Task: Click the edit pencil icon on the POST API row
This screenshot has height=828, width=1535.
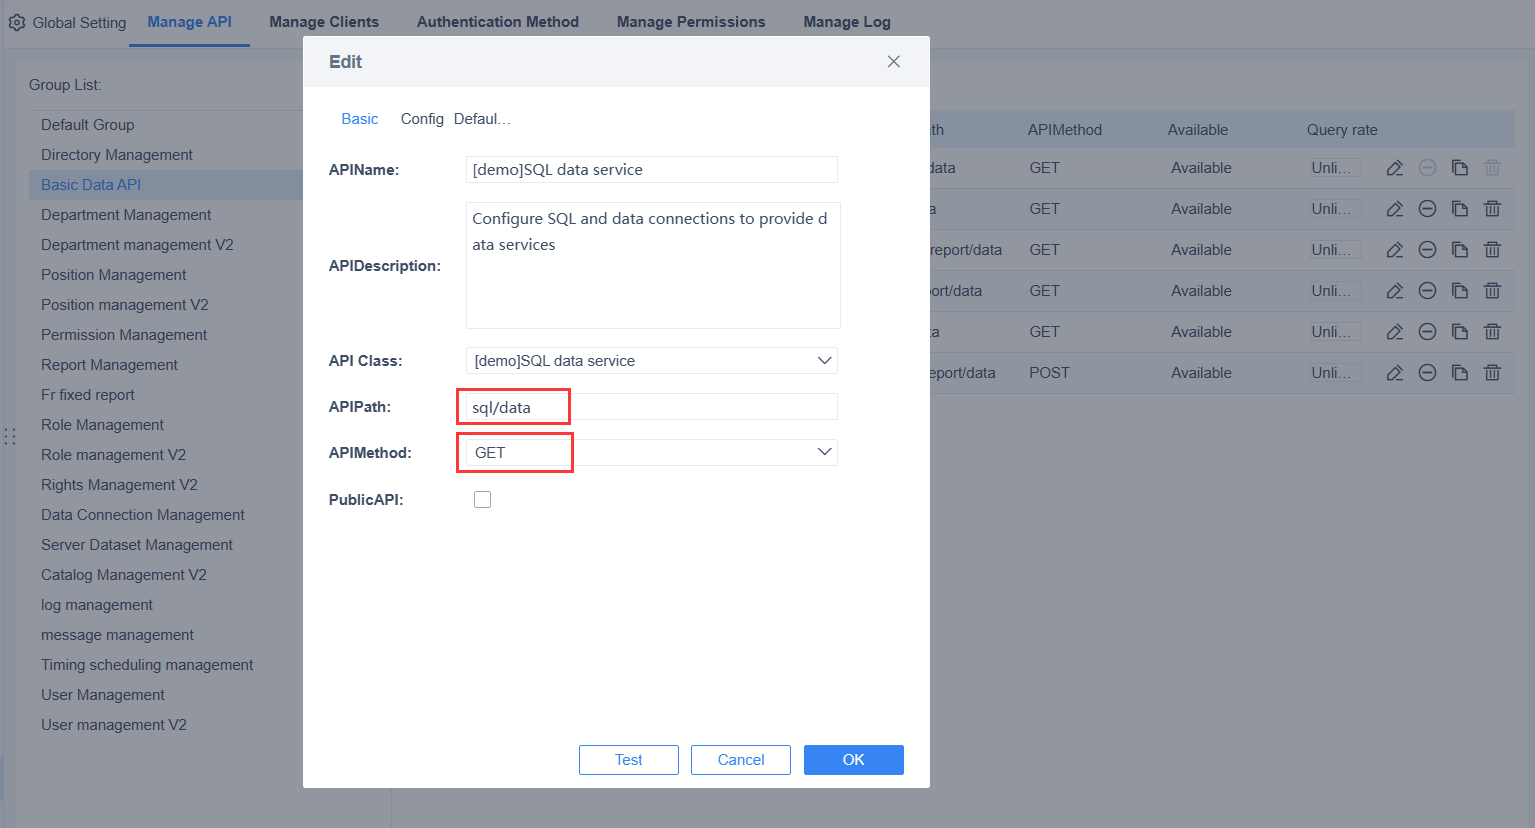Action: pos(1394,372)
